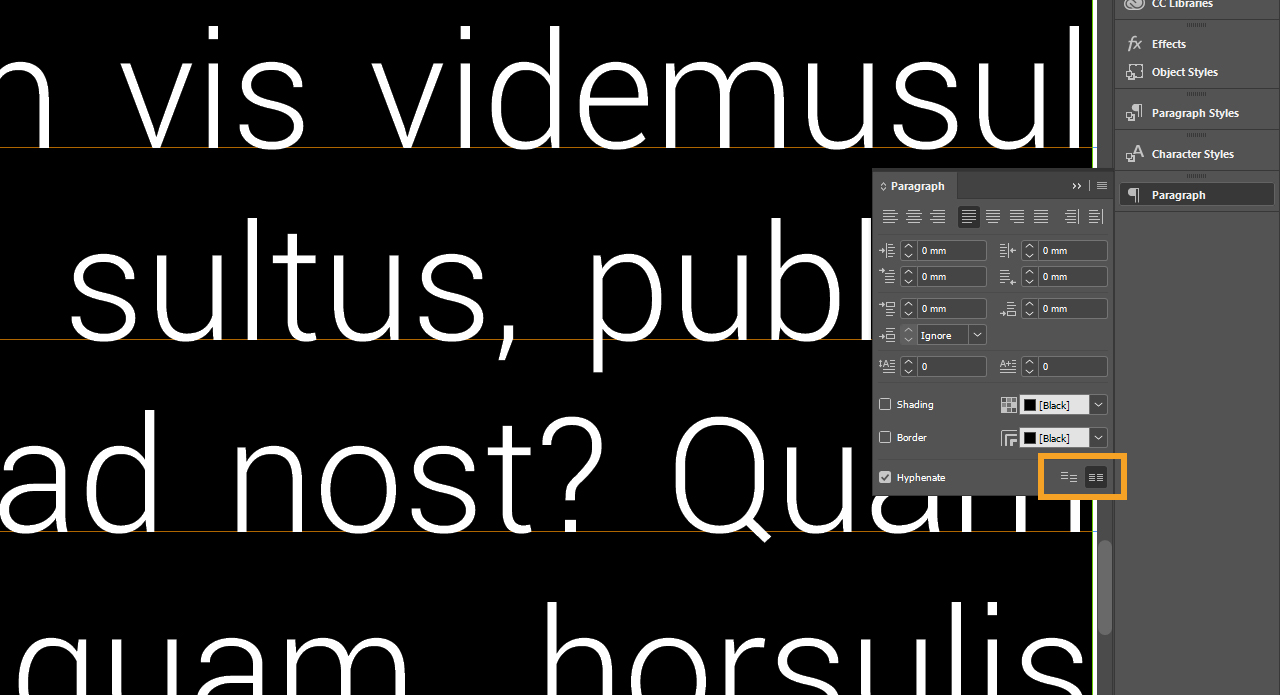Screen dimensions: 1280x695
Task: Open the CC Libraries panel icon
Action: point(1134,4)
